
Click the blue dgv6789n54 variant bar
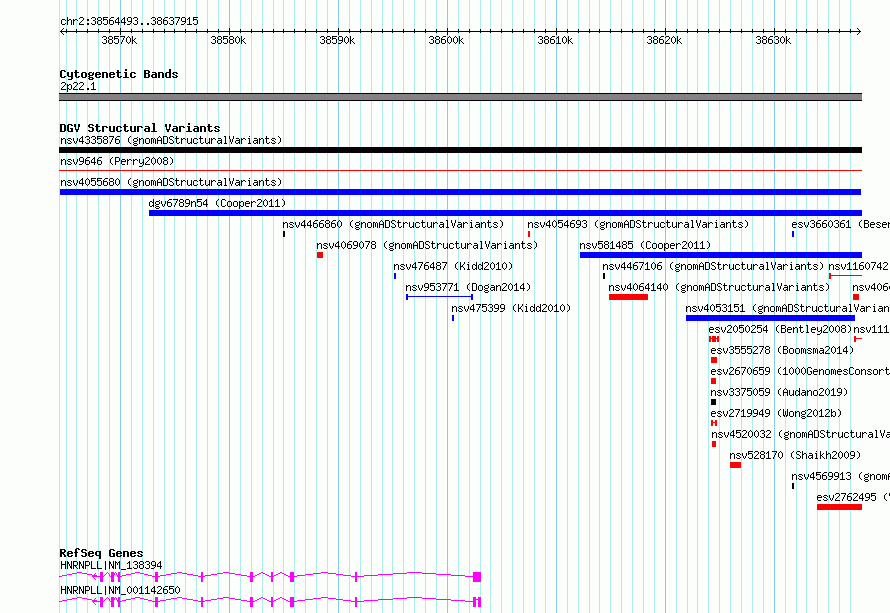[x=505, y=213]
